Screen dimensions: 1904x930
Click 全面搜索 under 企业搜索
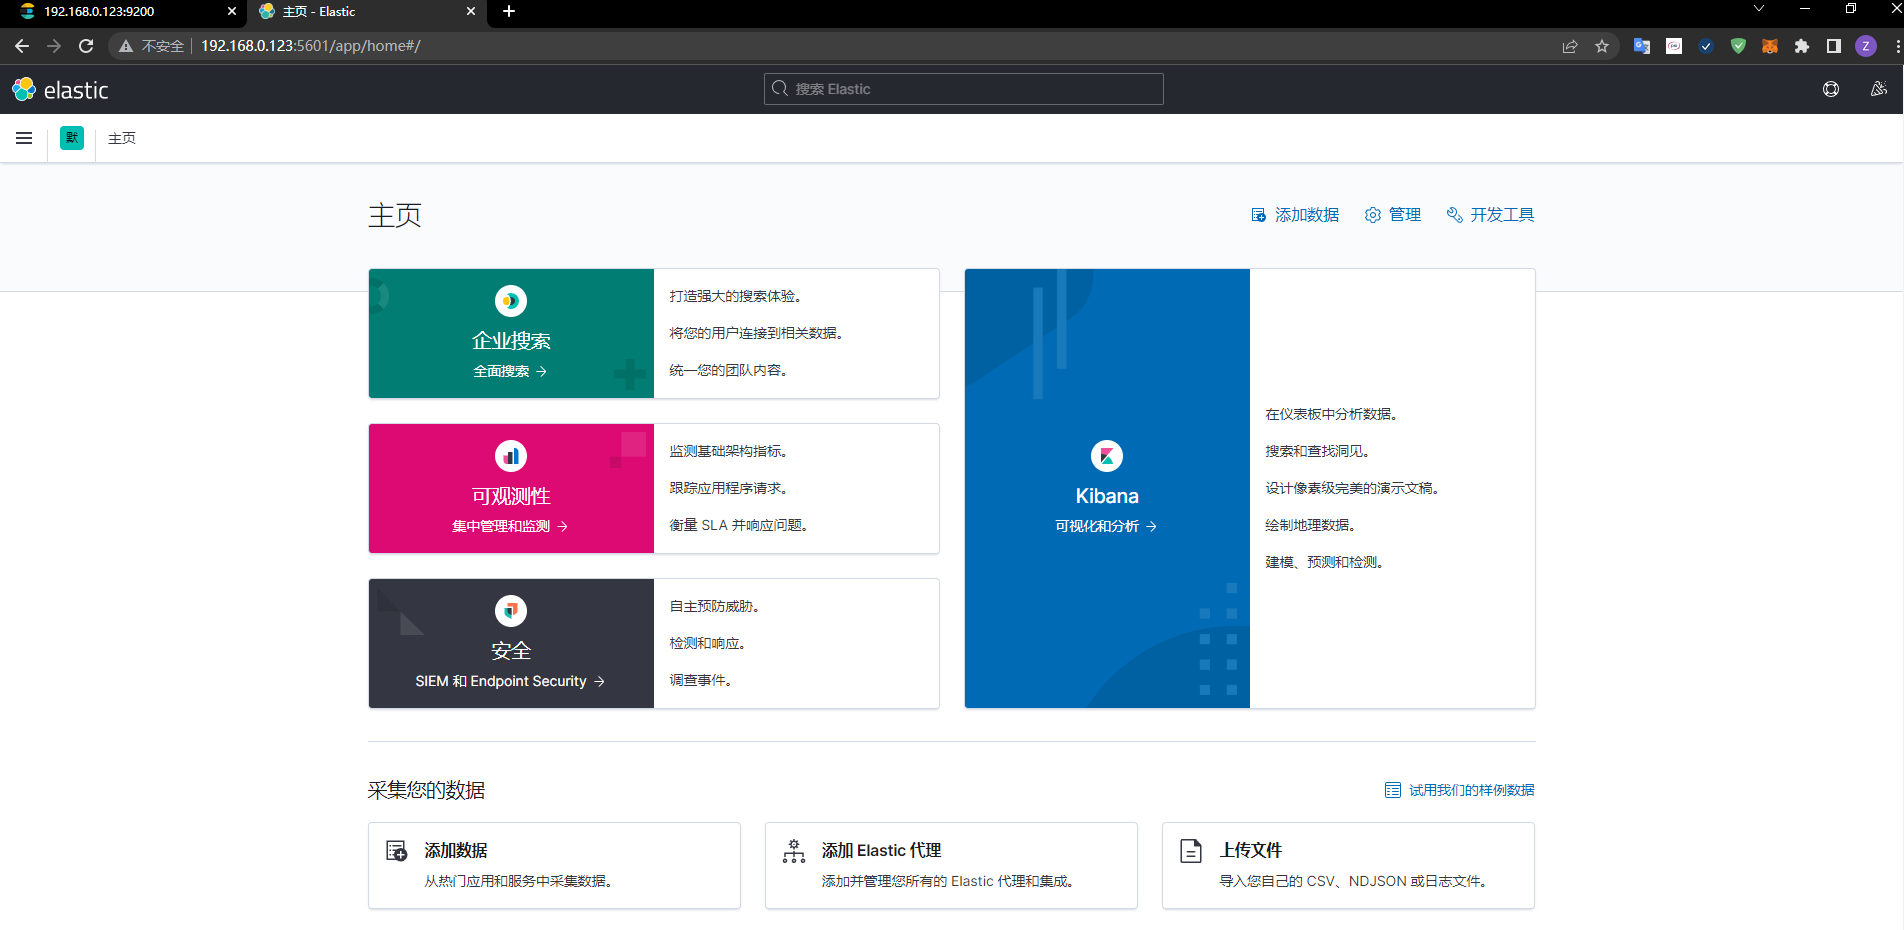[x=510, y=371]
